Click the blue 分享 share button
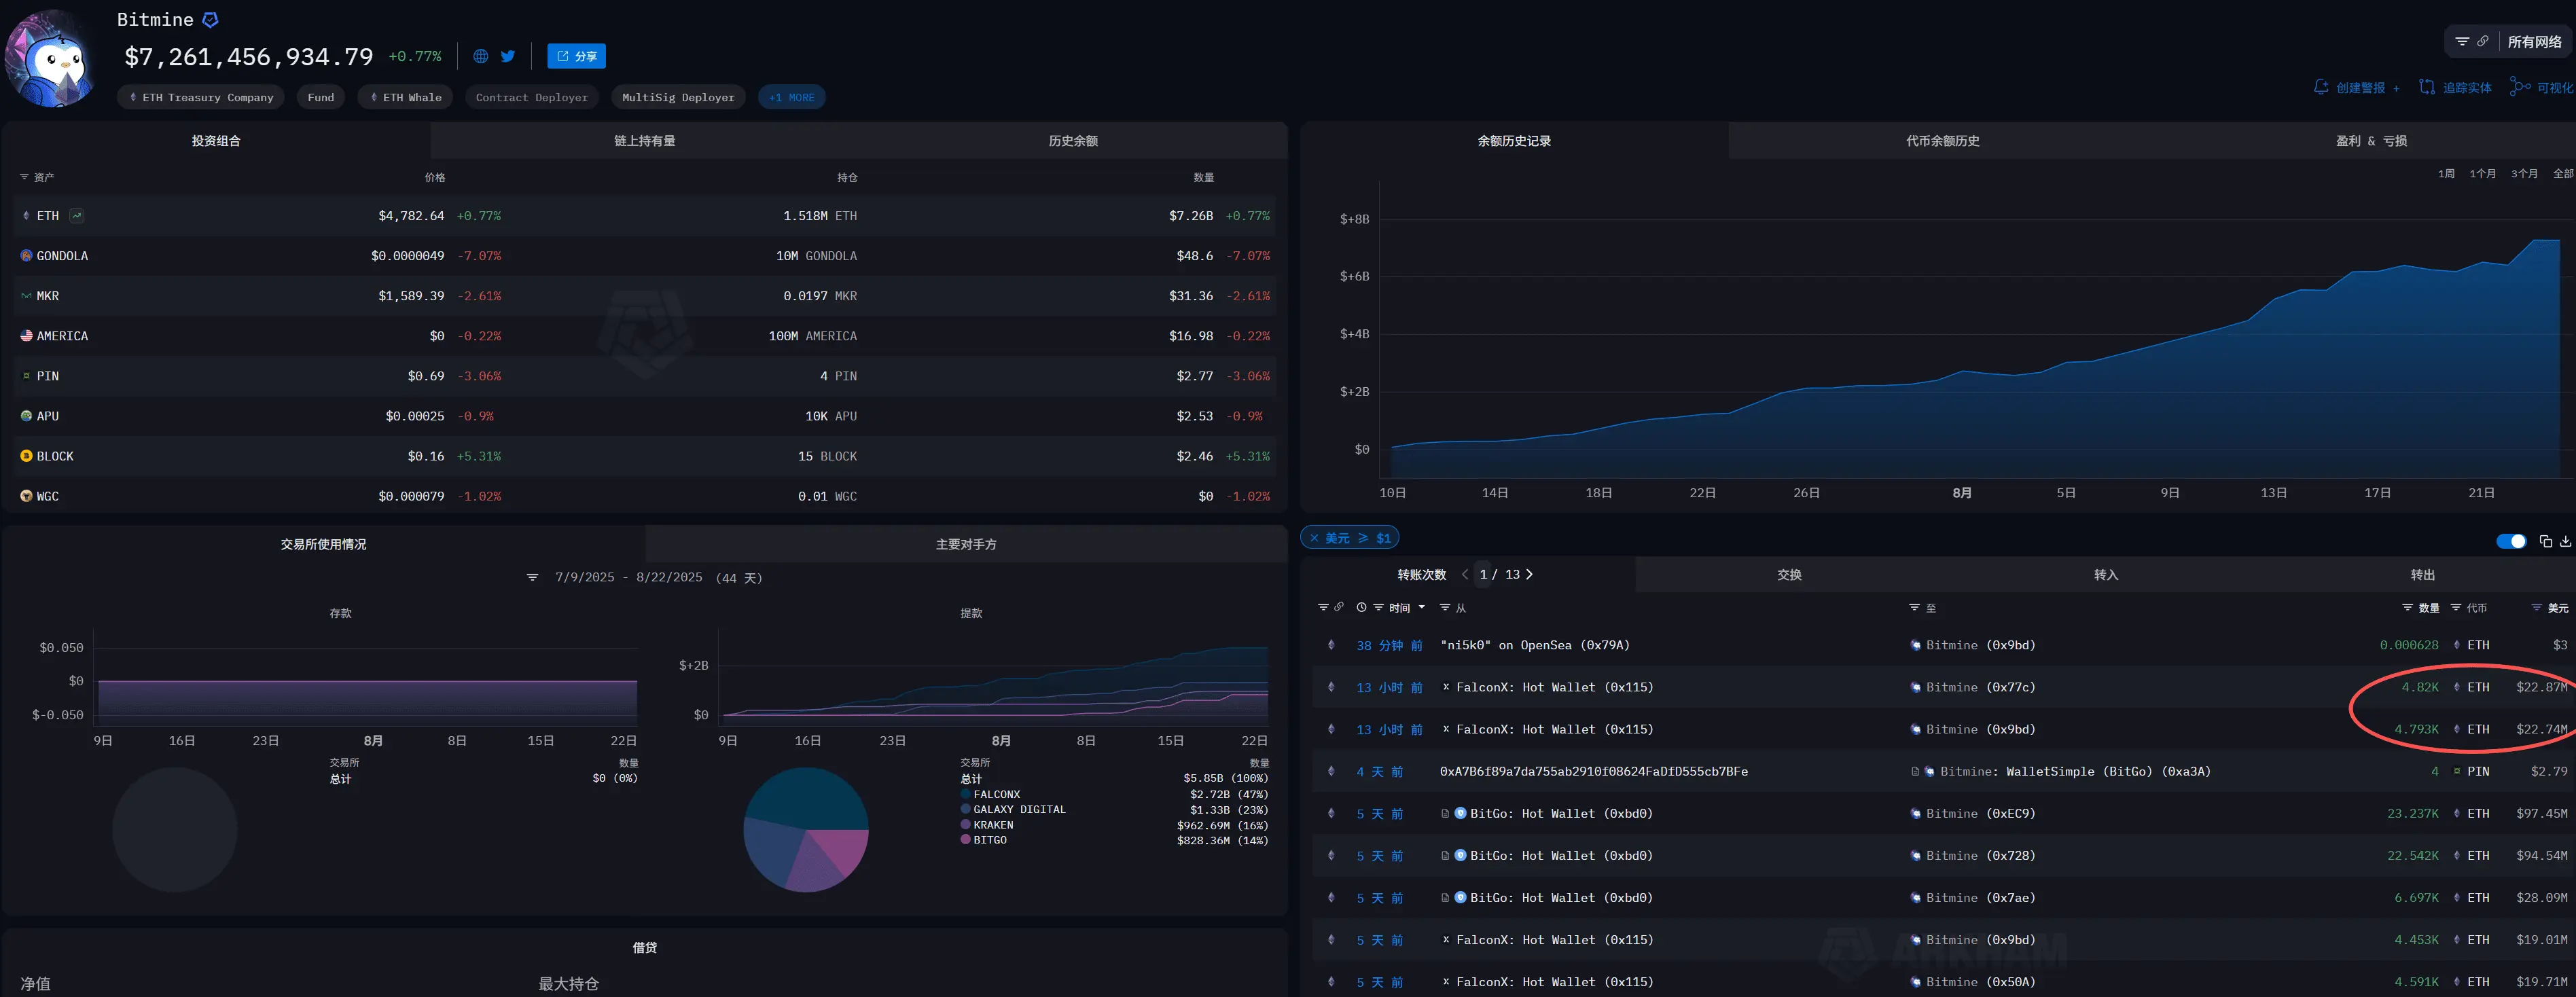The height and width of the screenshot is (997, 2576). (577, 56)
